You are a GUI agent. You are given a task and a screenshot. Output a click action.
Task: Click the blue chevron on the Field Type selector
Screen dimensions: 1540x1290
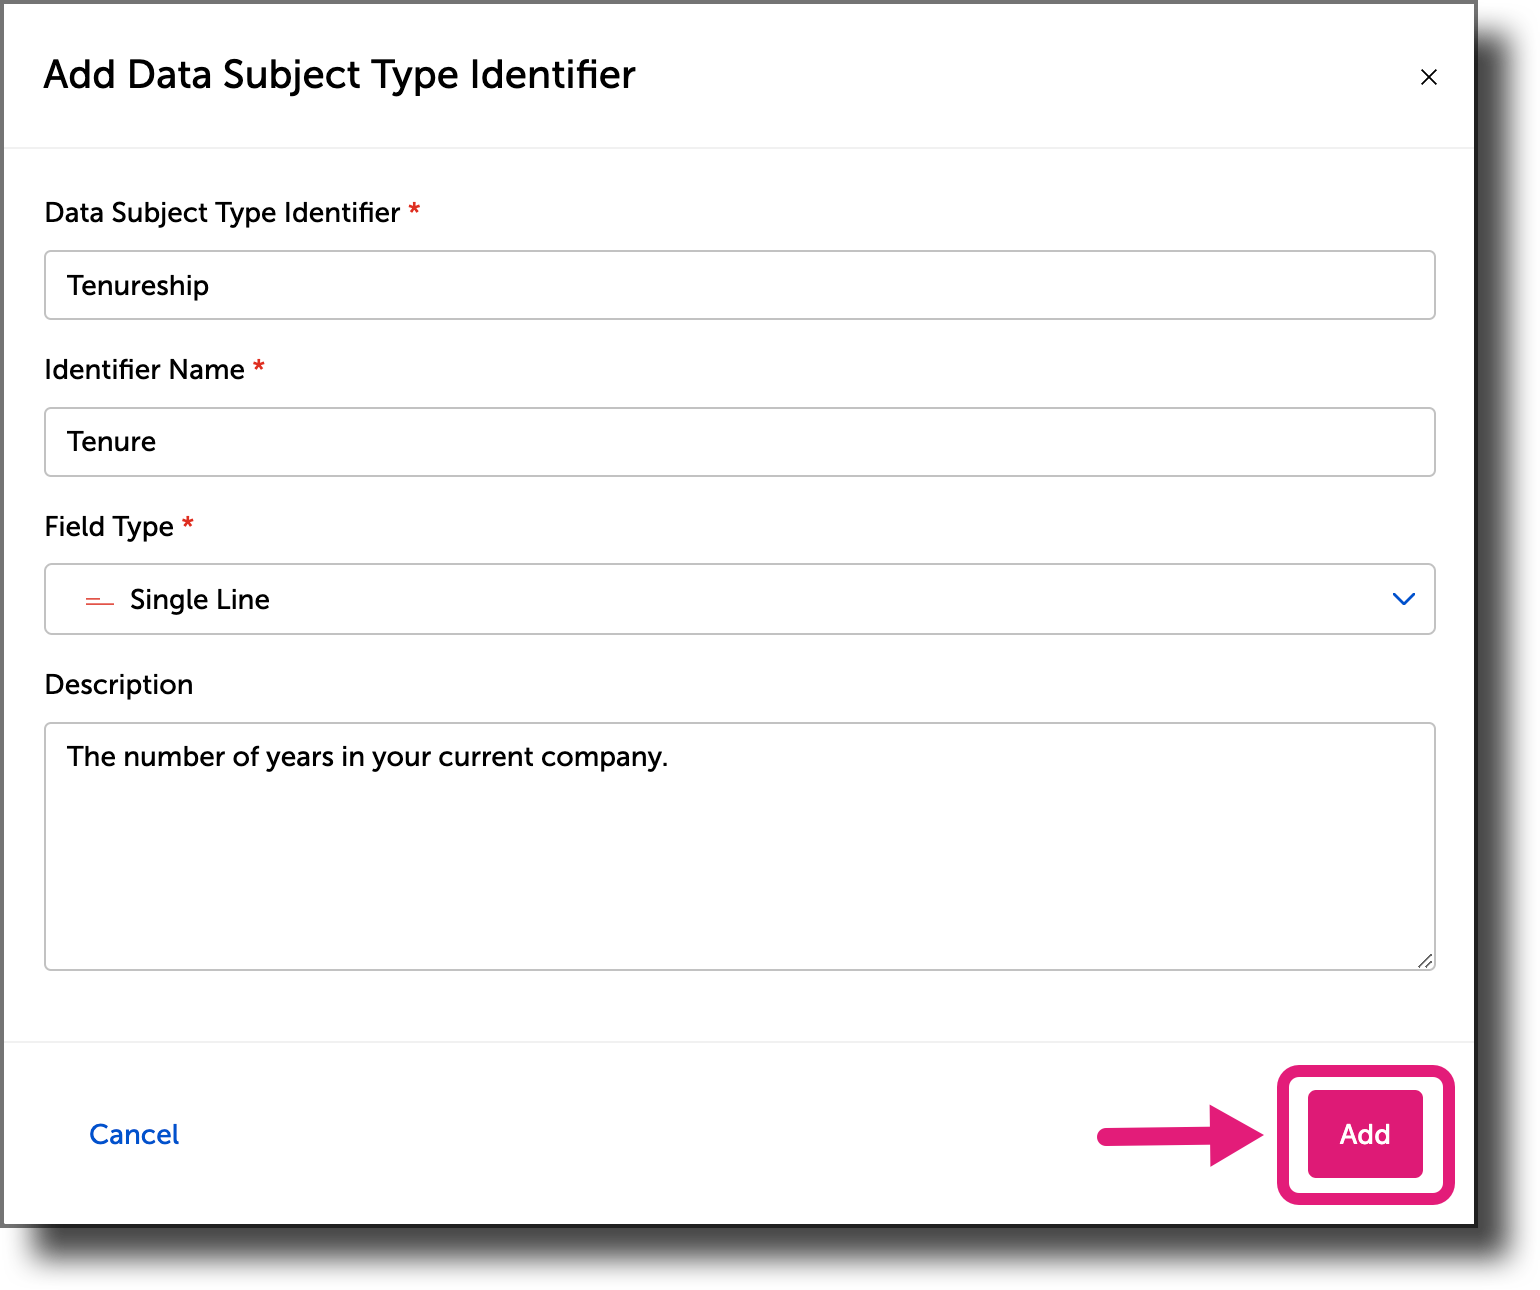(x=1403, y=599)
